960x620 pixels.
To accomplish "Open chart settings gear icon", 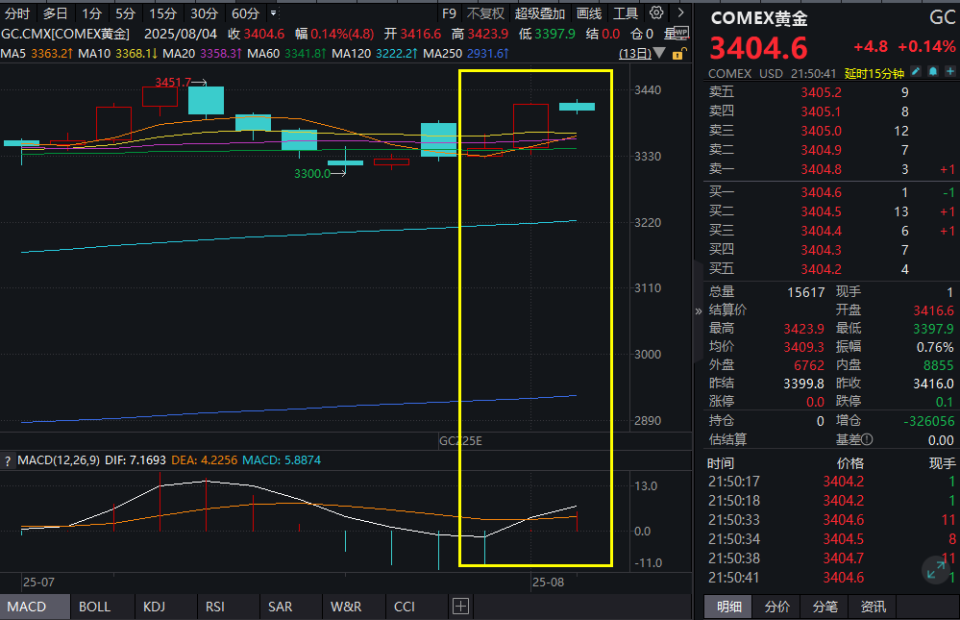I will point(656,12).
